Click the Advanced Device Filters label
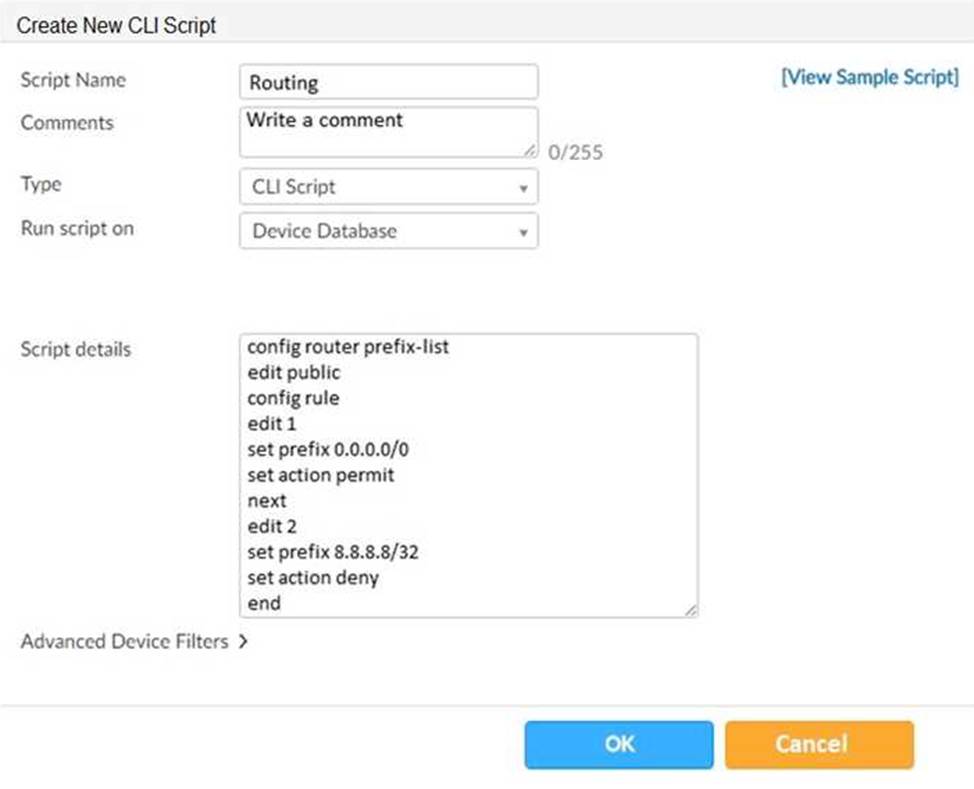The width and height of the screenshot is (974, 789). point(125,641)
